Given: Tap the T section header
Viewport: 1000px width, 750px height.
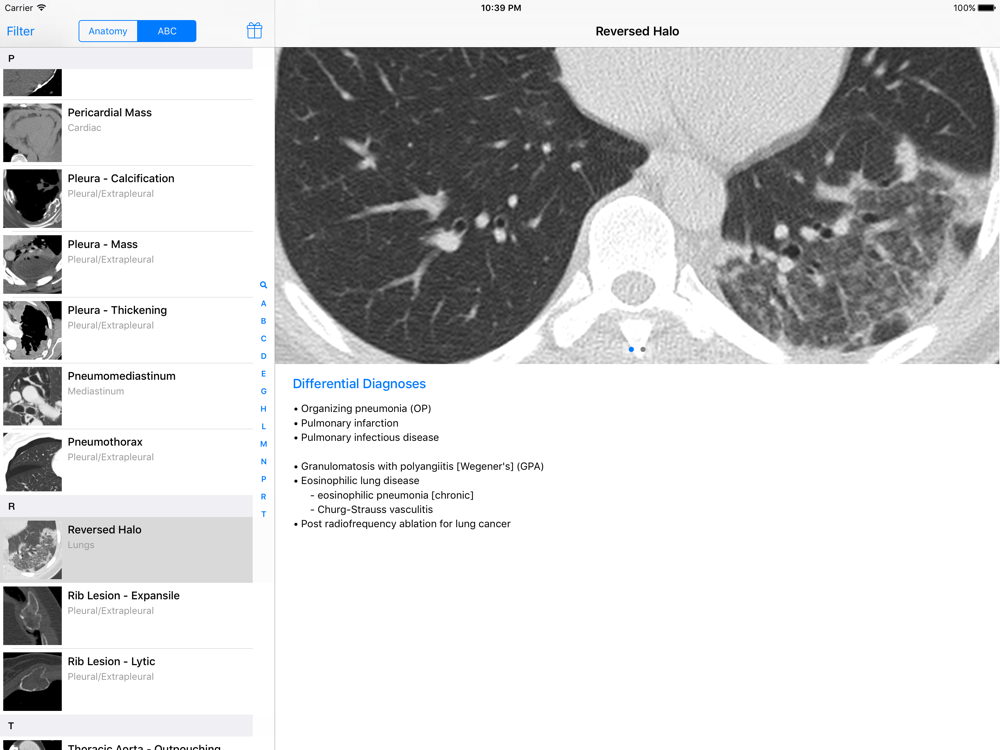Looking at the screenshot, I should (126, 726).
